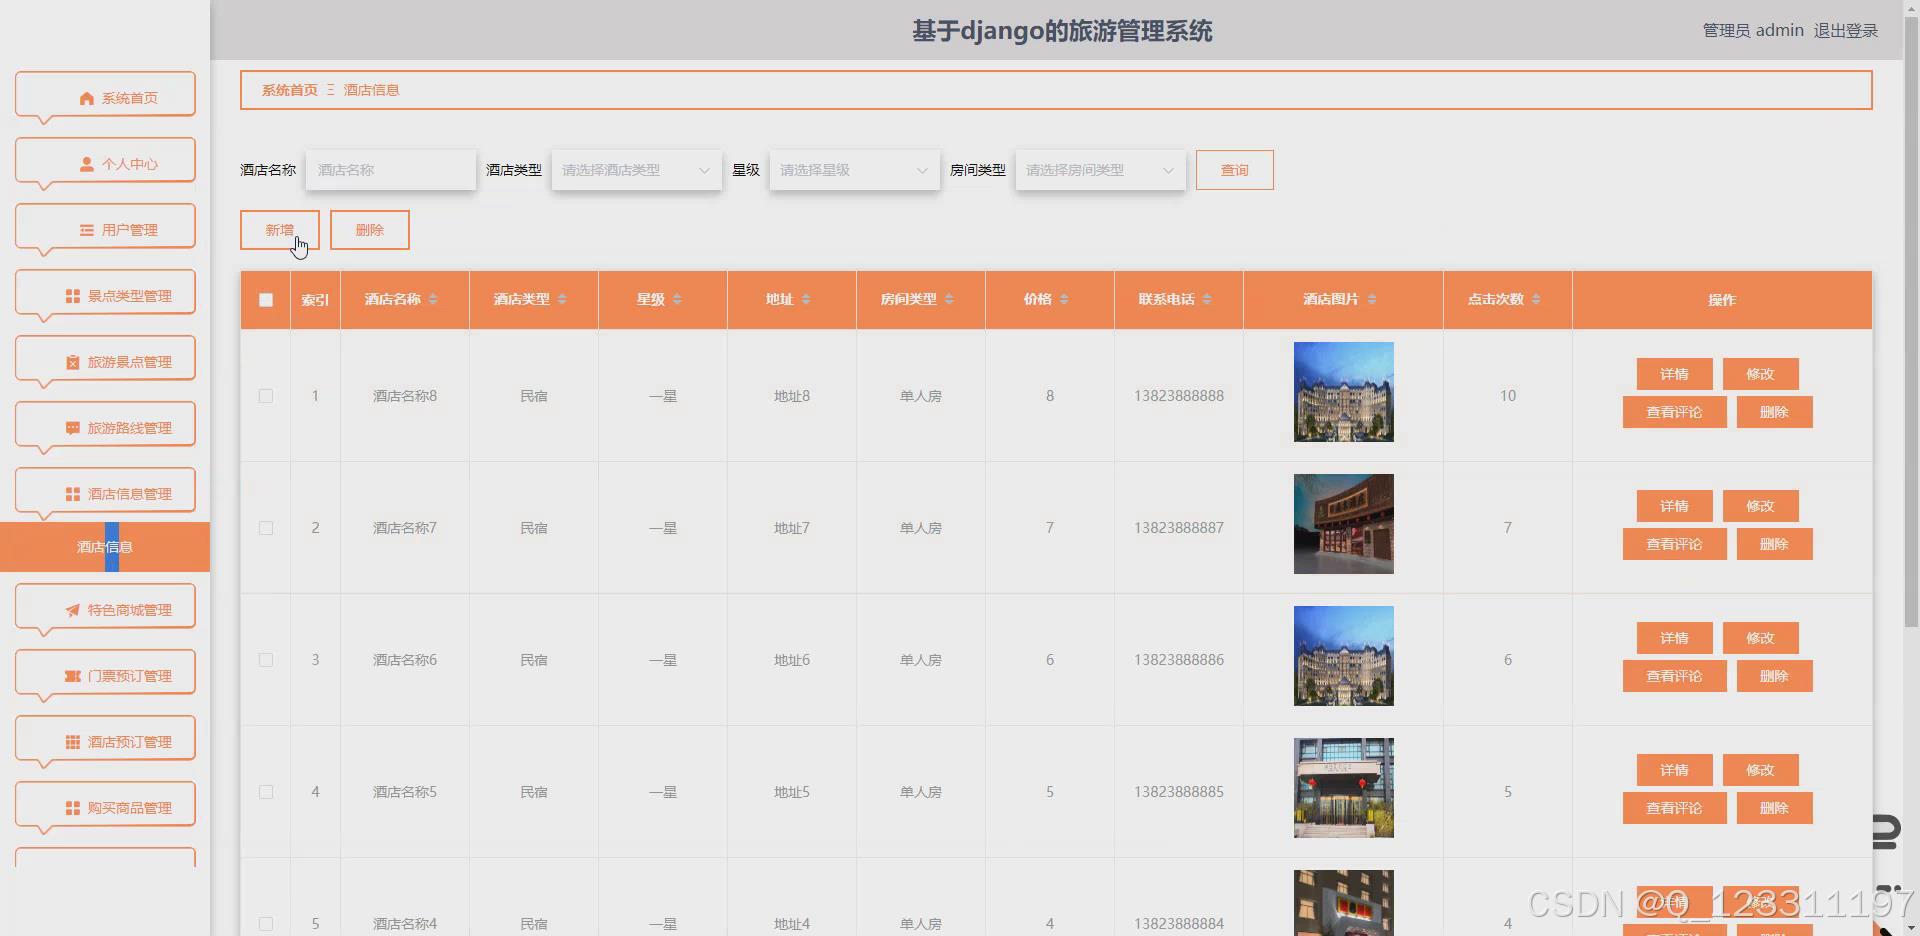Screen dimensions: 1920x936
Task: Click the grid icon beside 景点类型管理
Action: click(73, 296)
